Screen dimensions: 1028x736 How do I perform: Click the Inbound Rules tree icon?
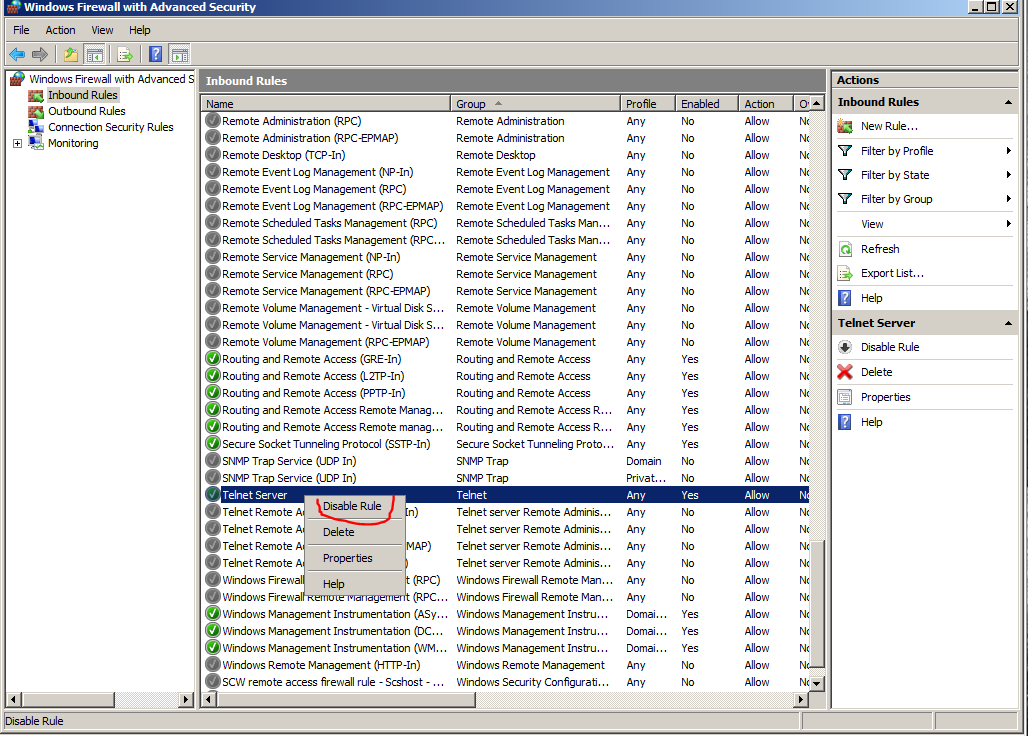(35, 96)
